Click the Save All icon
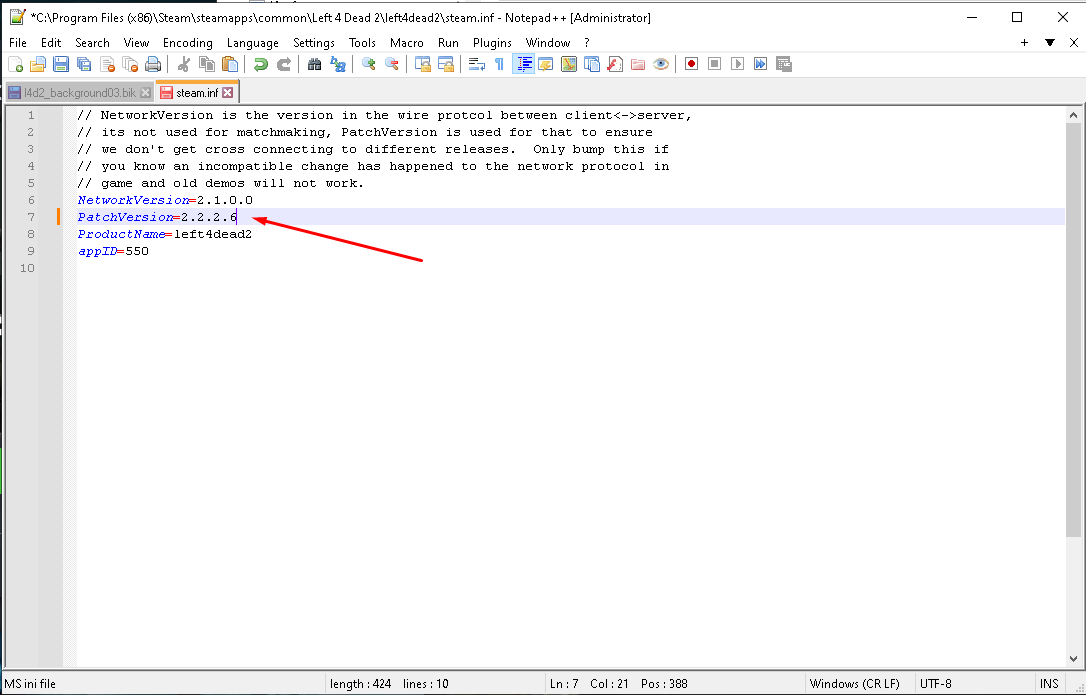This screenshot has width=1086, height=695. pyautogui.click(x=84, y=64)
